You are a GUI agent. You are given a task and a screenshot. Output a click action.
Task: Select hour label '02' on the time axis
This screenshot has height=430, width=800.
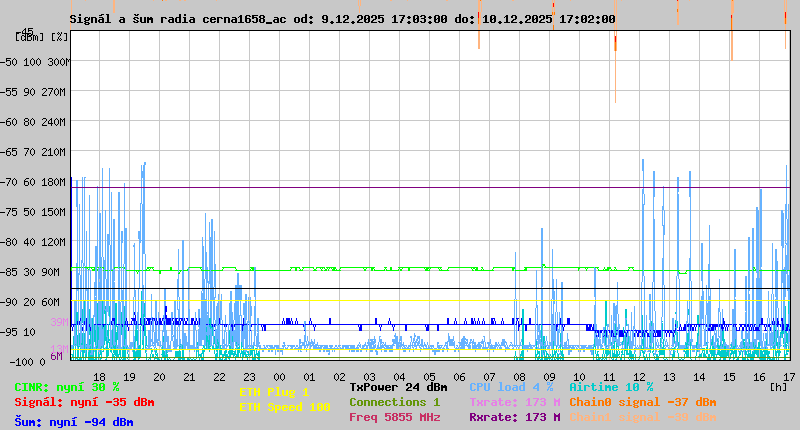coord(339,377)
